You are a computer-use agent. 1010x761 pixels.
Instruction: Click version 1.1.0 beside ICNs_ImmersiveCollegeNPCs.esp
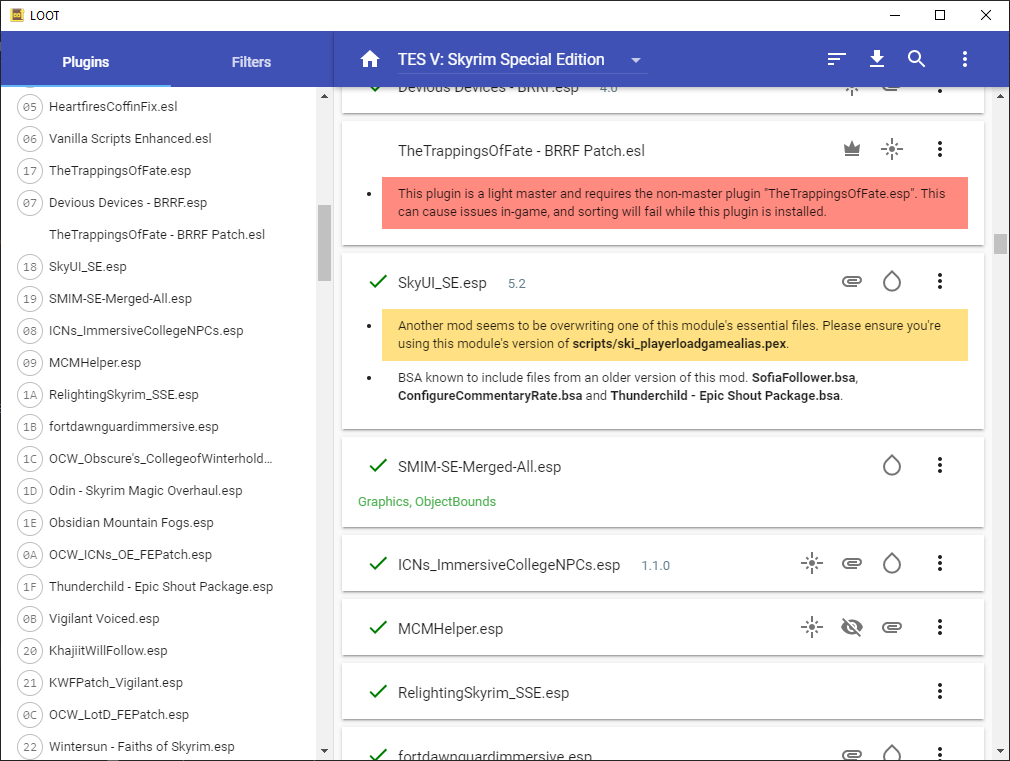point(656,566)
